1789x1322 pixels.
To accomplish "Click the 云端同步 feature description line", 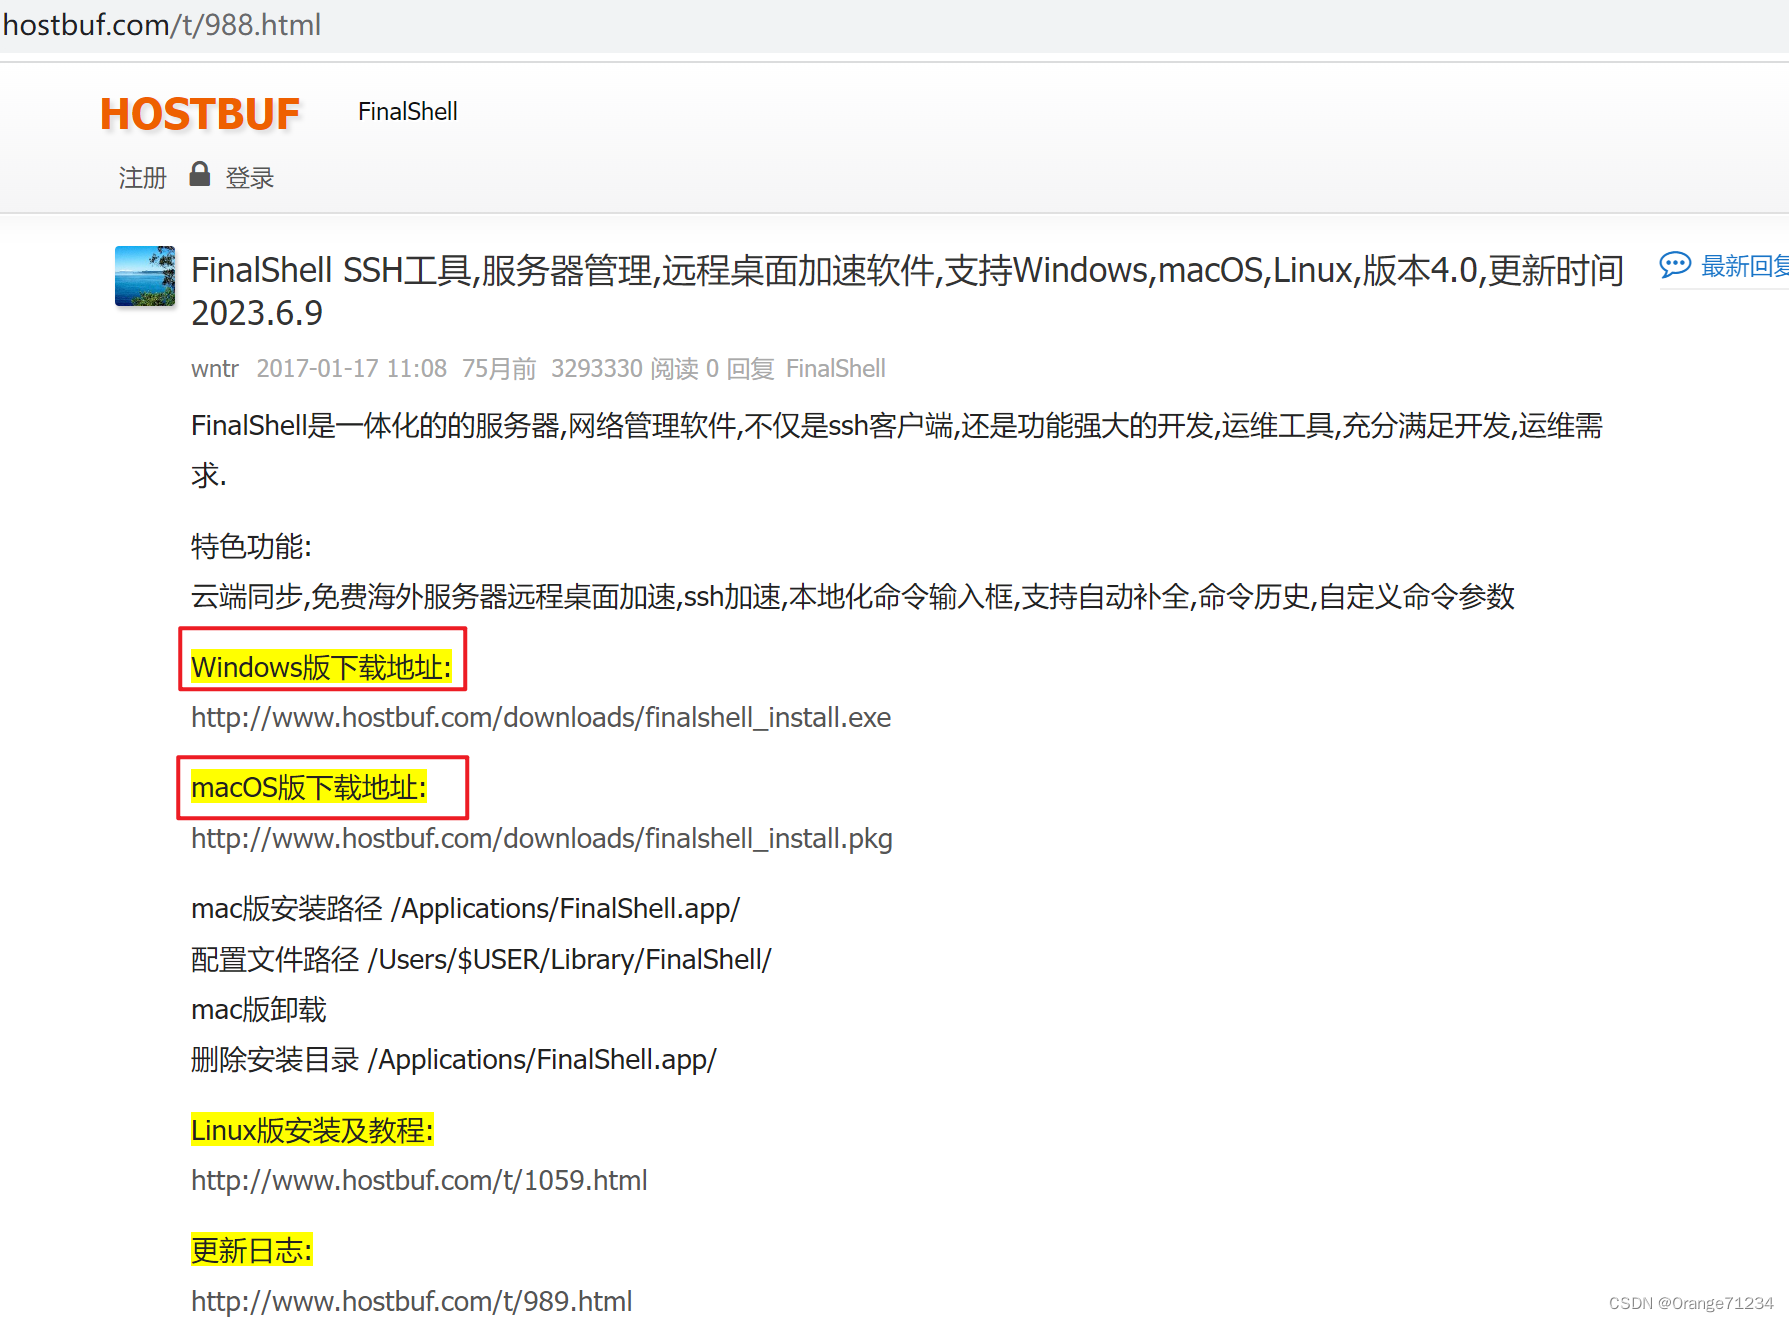I will [x=853, y=597].
